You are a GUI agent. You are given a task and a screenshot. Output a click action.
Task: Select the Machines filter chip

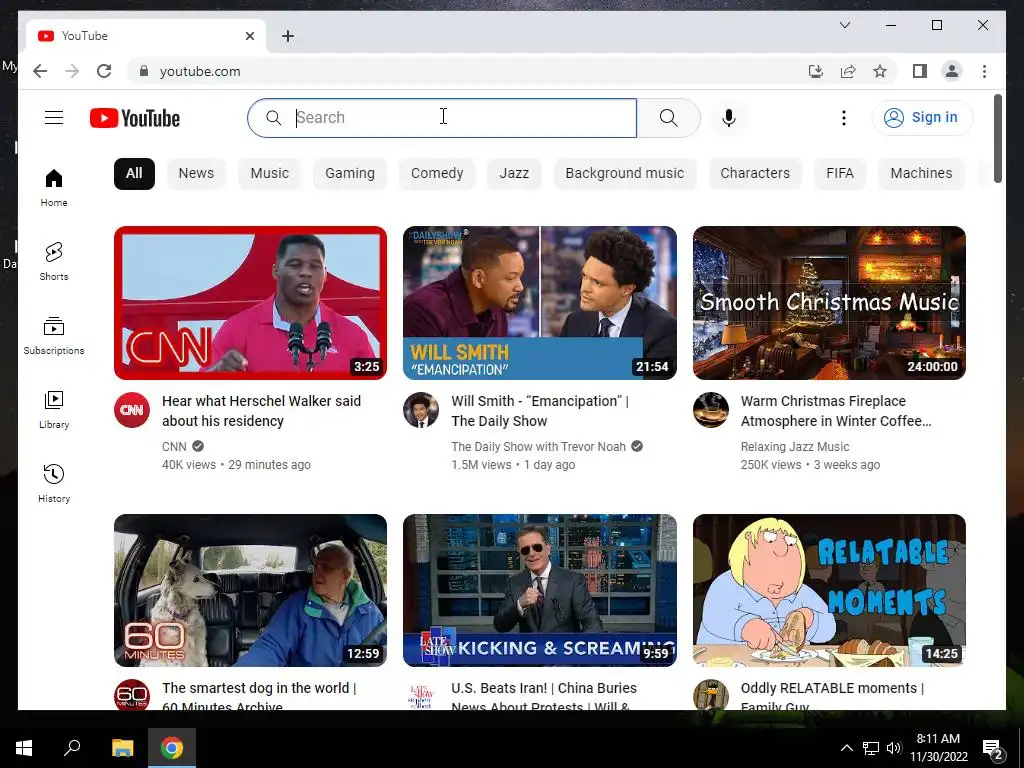(x=921, y=174)
